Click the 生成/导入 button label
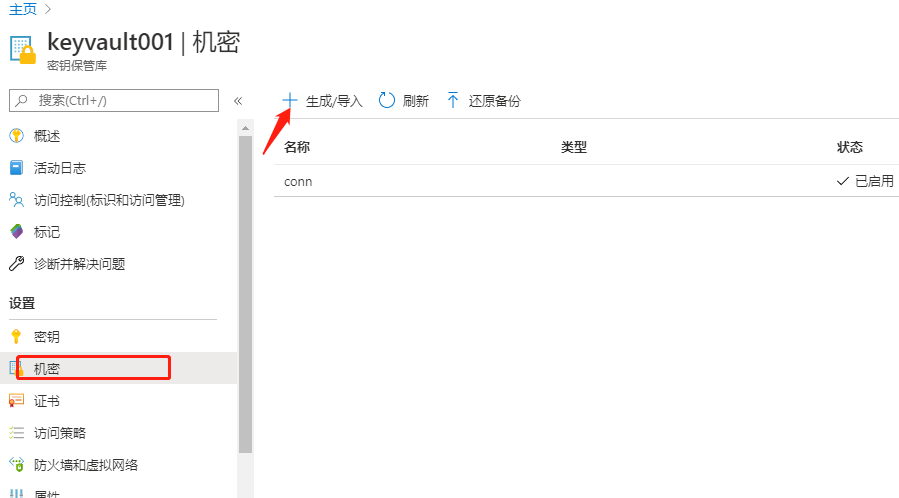899x498 pixels. 334,101
